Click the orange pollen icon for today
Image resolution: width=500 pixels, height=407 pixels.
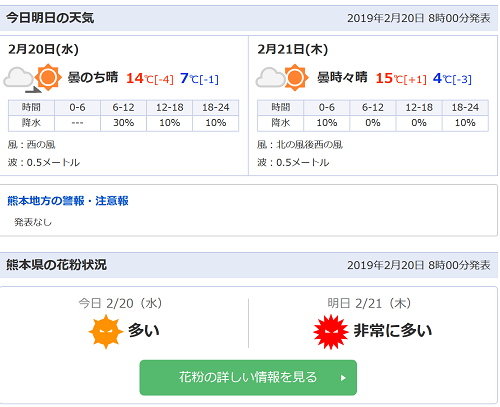tap(106, 331)
